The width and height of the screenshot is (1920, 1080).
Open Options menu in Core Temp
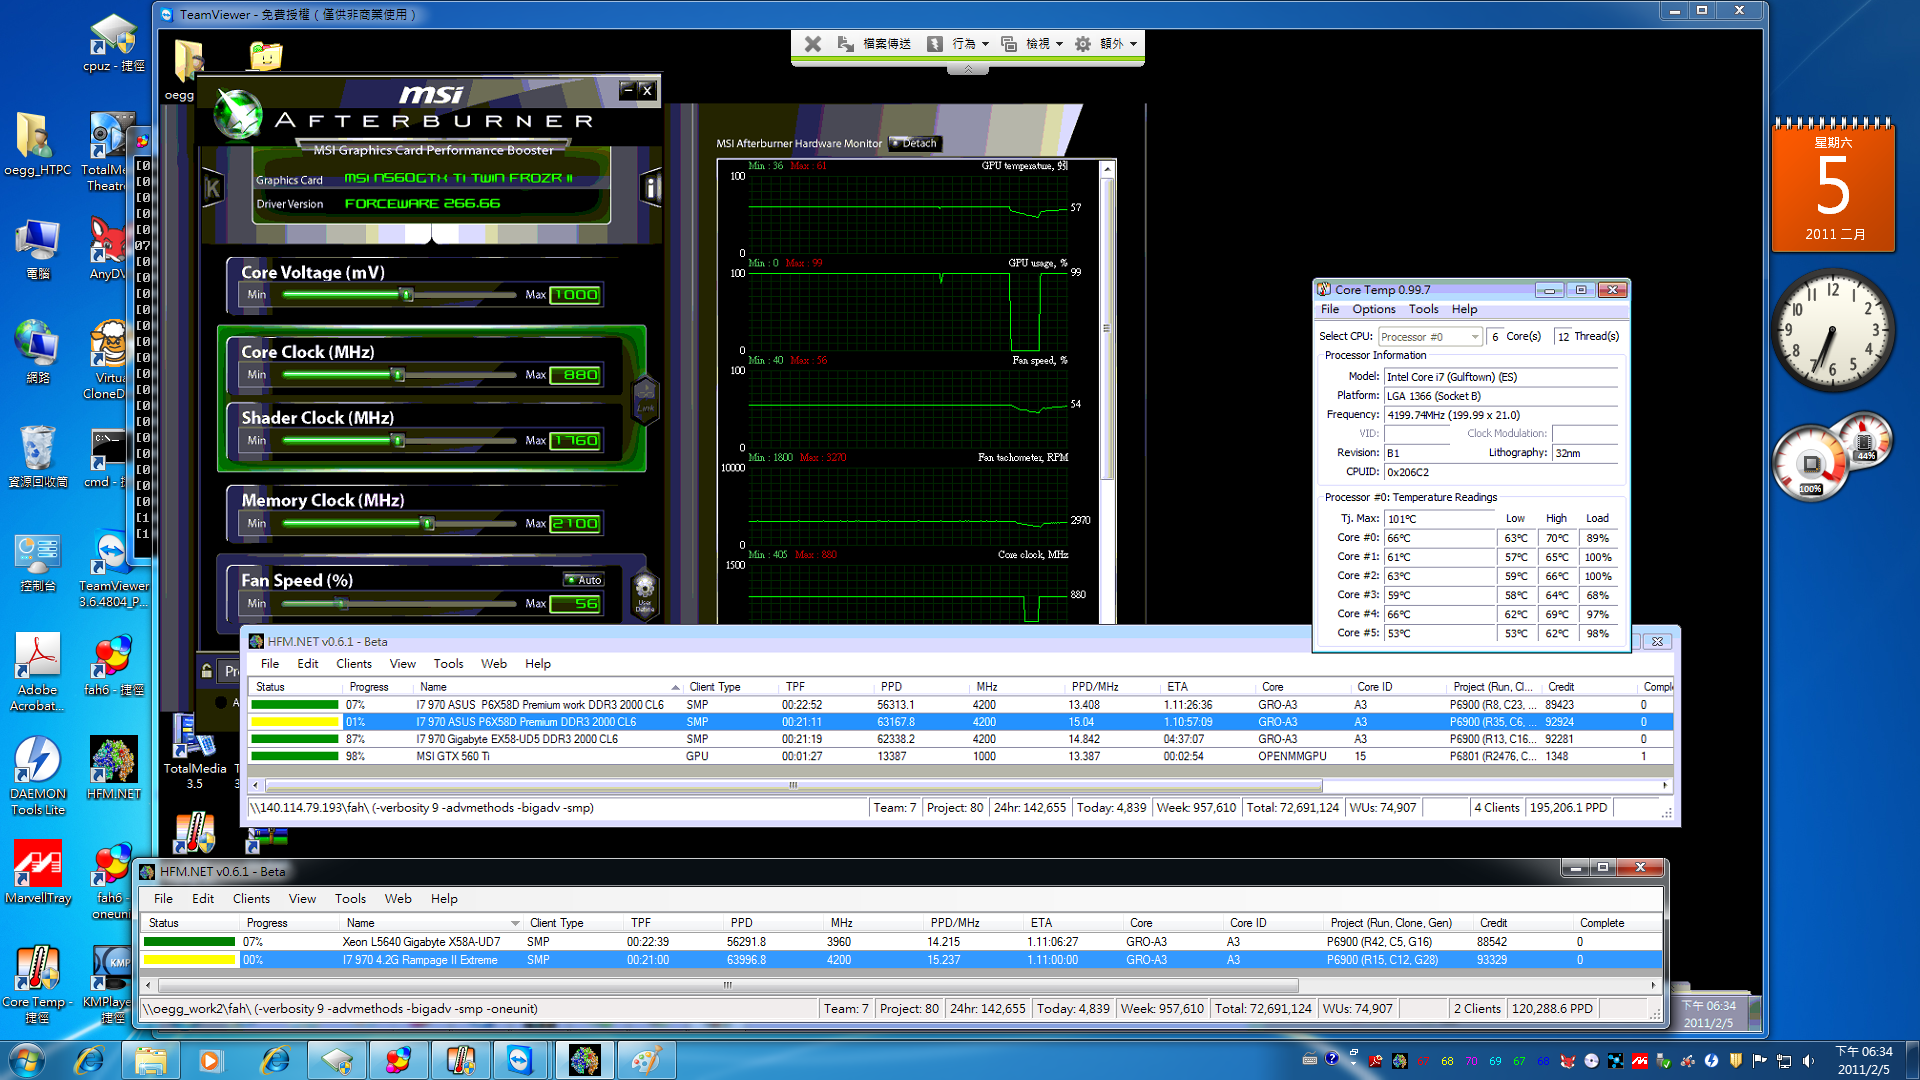click(x=1374, y=310)
